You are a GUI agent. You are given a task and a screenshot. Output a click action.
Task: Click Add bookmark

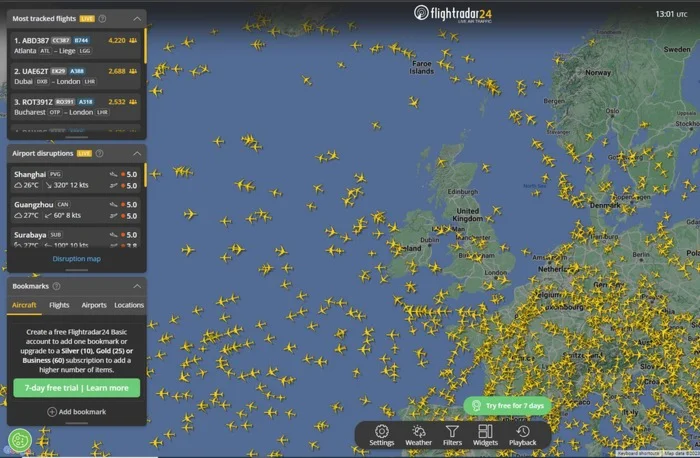click(x=76, y=412)
